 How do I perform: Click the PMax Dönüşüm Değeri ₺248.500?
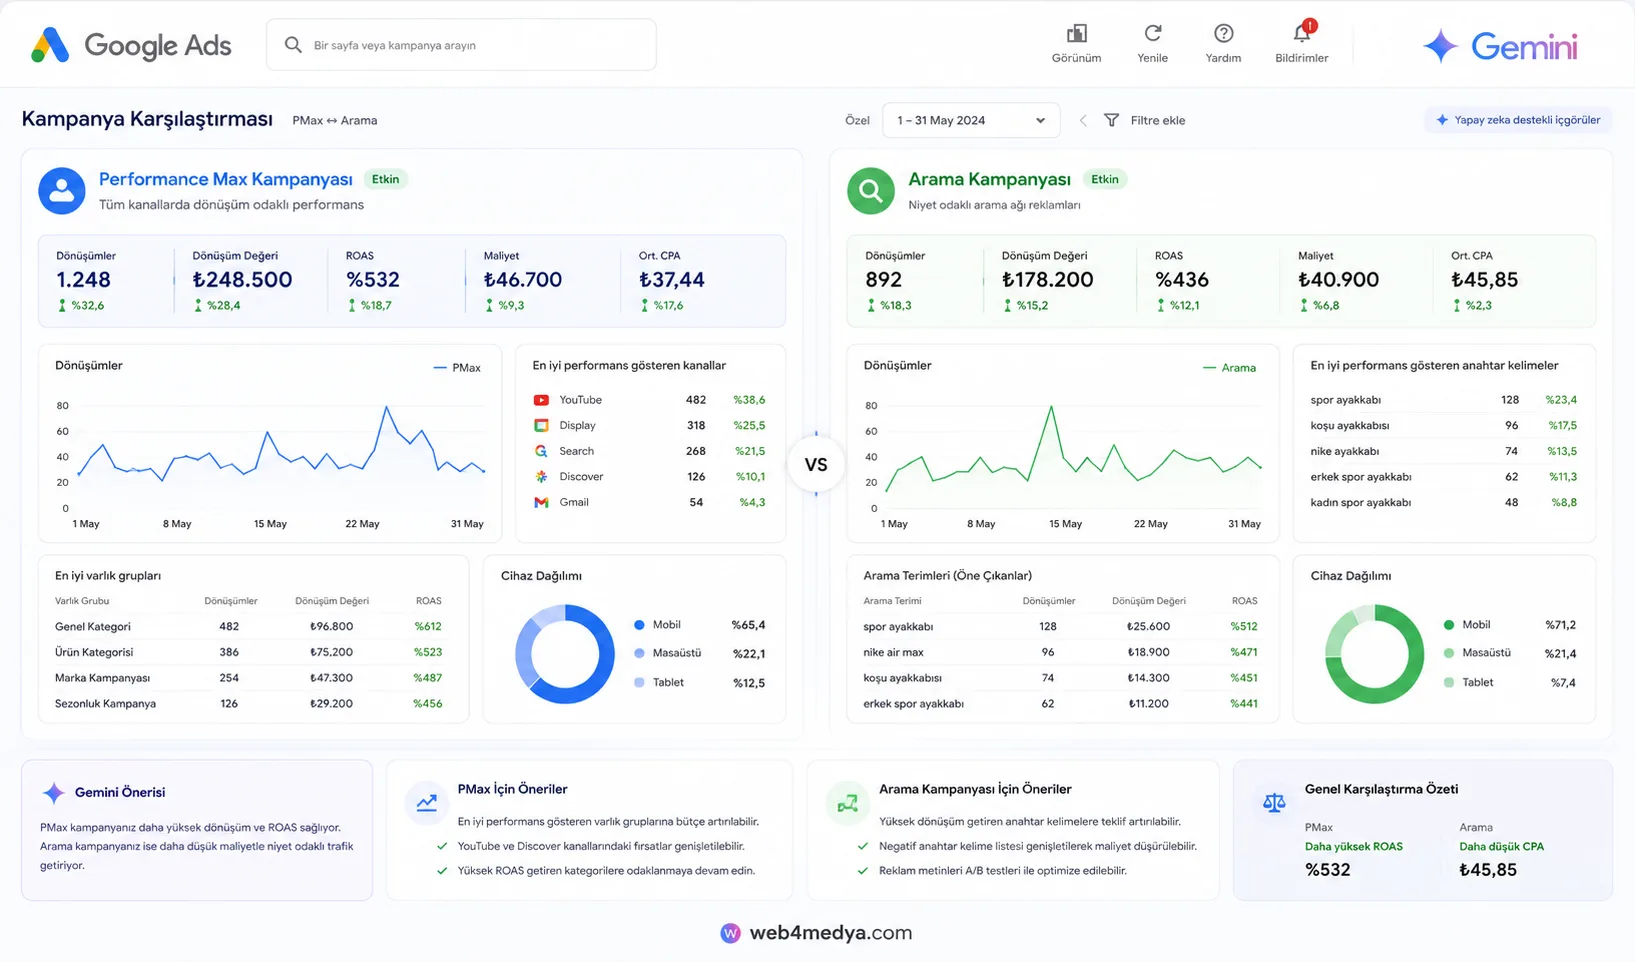242,280
